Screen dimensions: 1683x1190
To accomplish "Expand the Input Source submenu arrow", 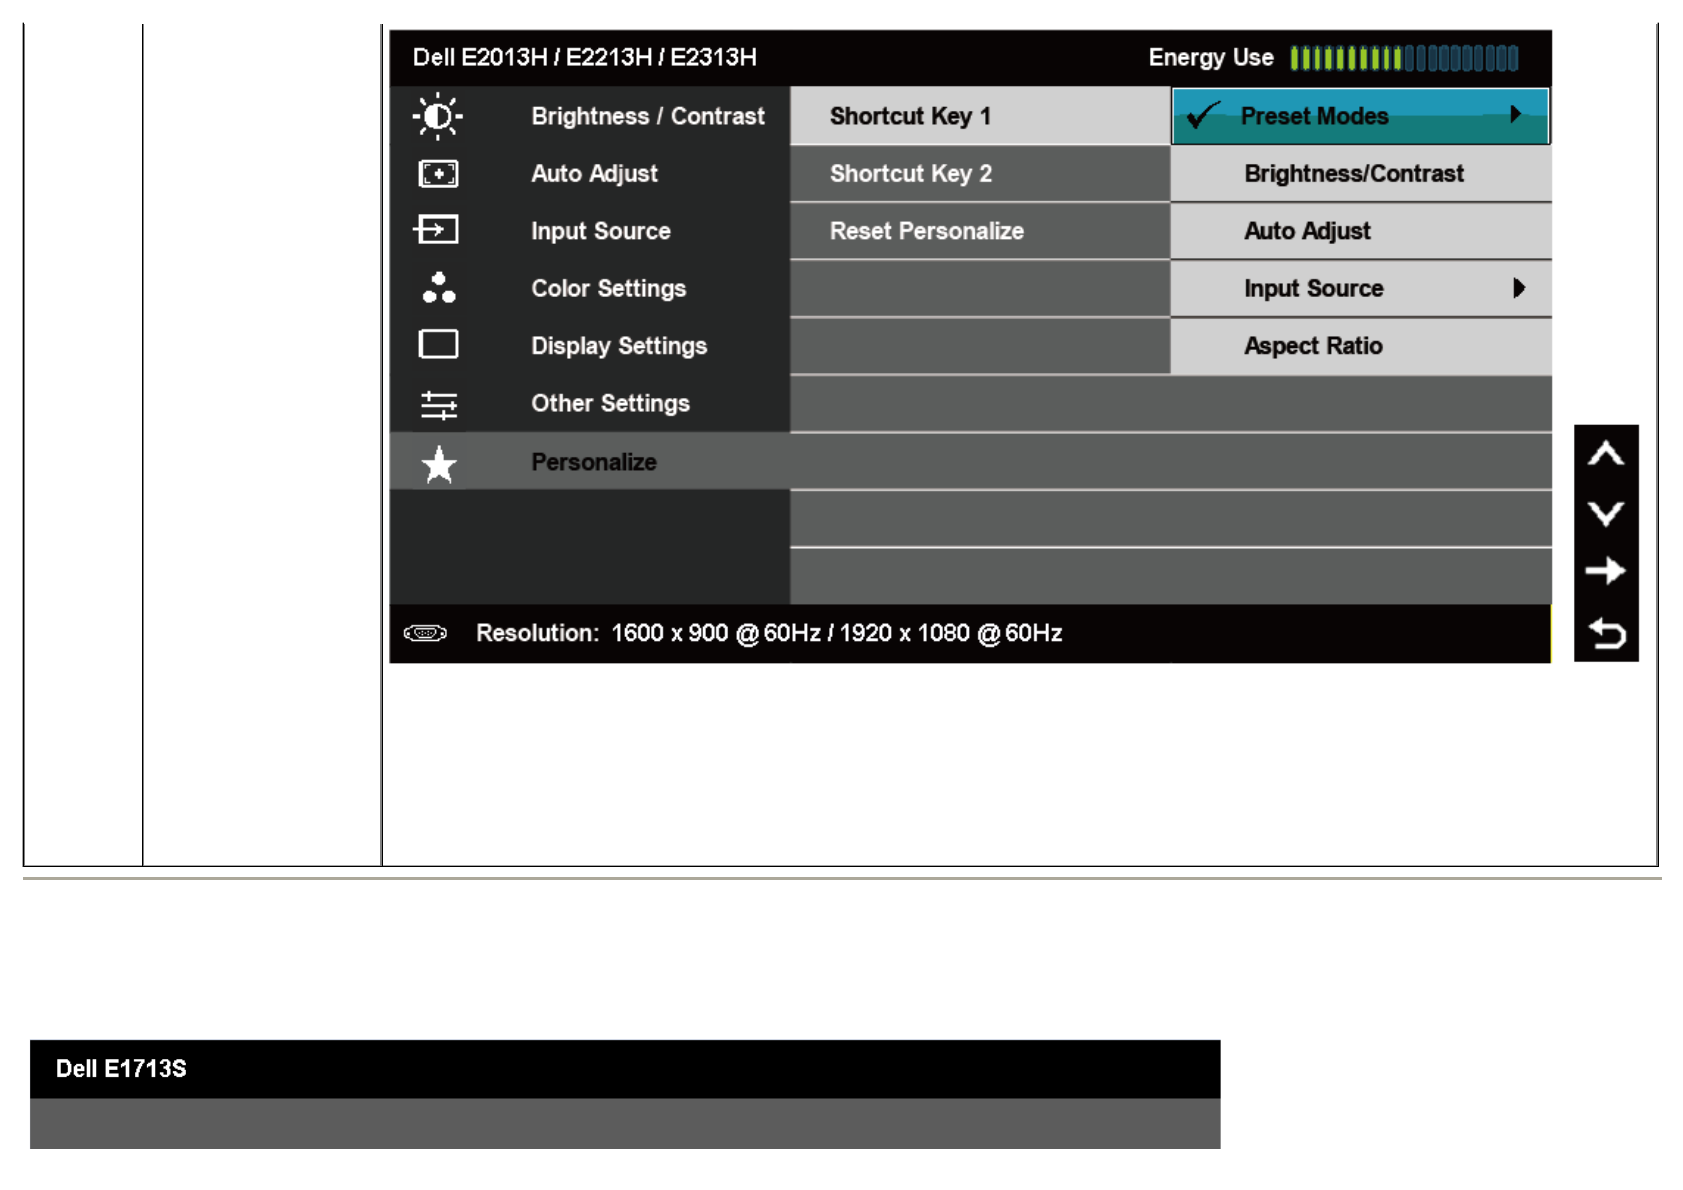I will [x=1519, y=288].
